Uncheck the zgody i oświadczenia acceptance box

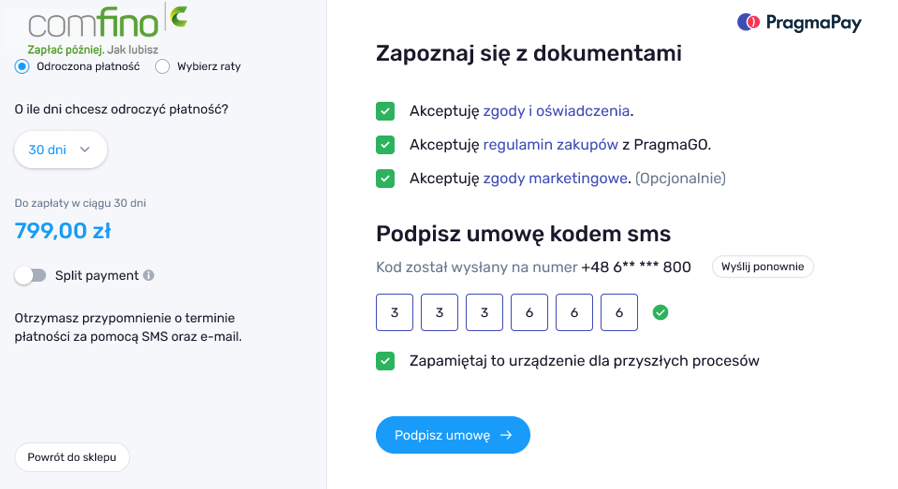[x=385, y=111]
